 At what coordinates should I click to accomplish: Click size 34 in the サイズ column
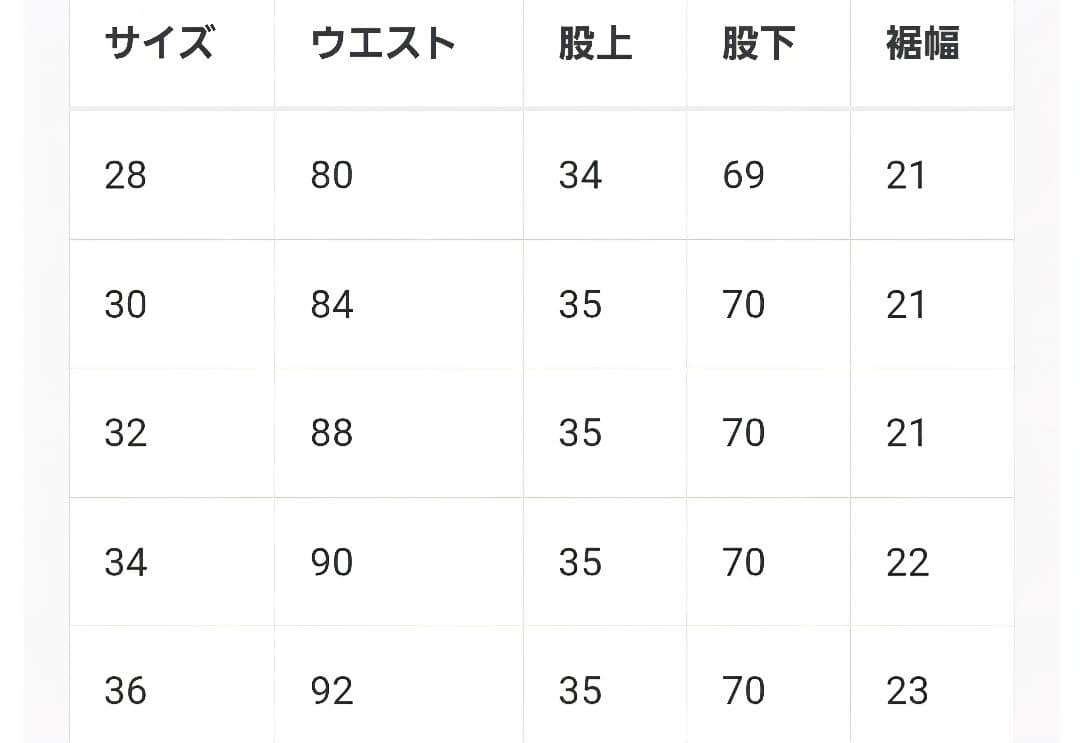125,562
